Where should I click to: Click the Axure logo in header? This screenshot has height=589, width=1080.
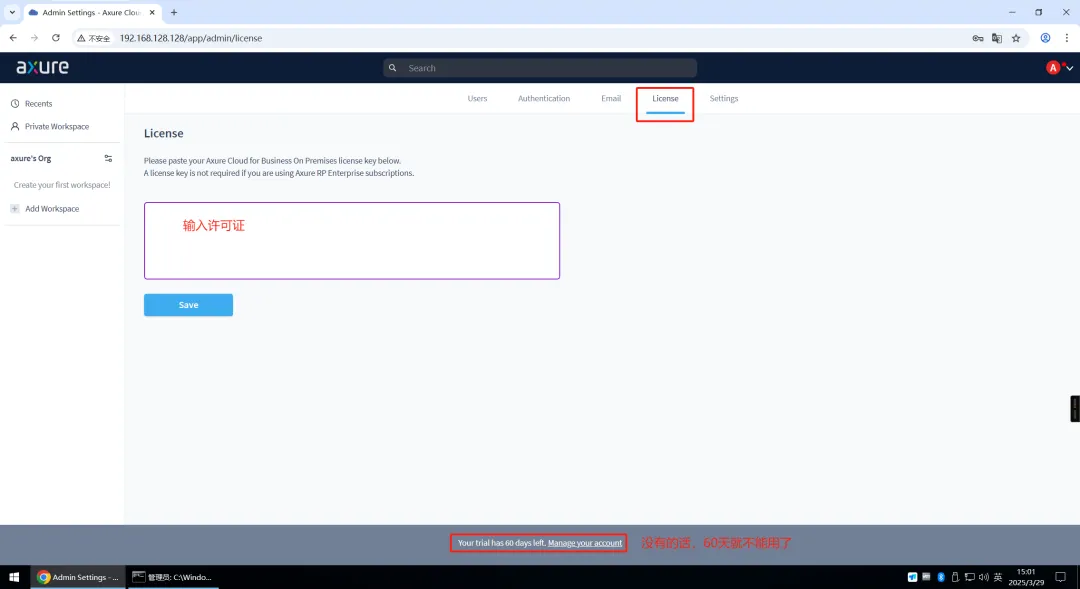(42, 67)
